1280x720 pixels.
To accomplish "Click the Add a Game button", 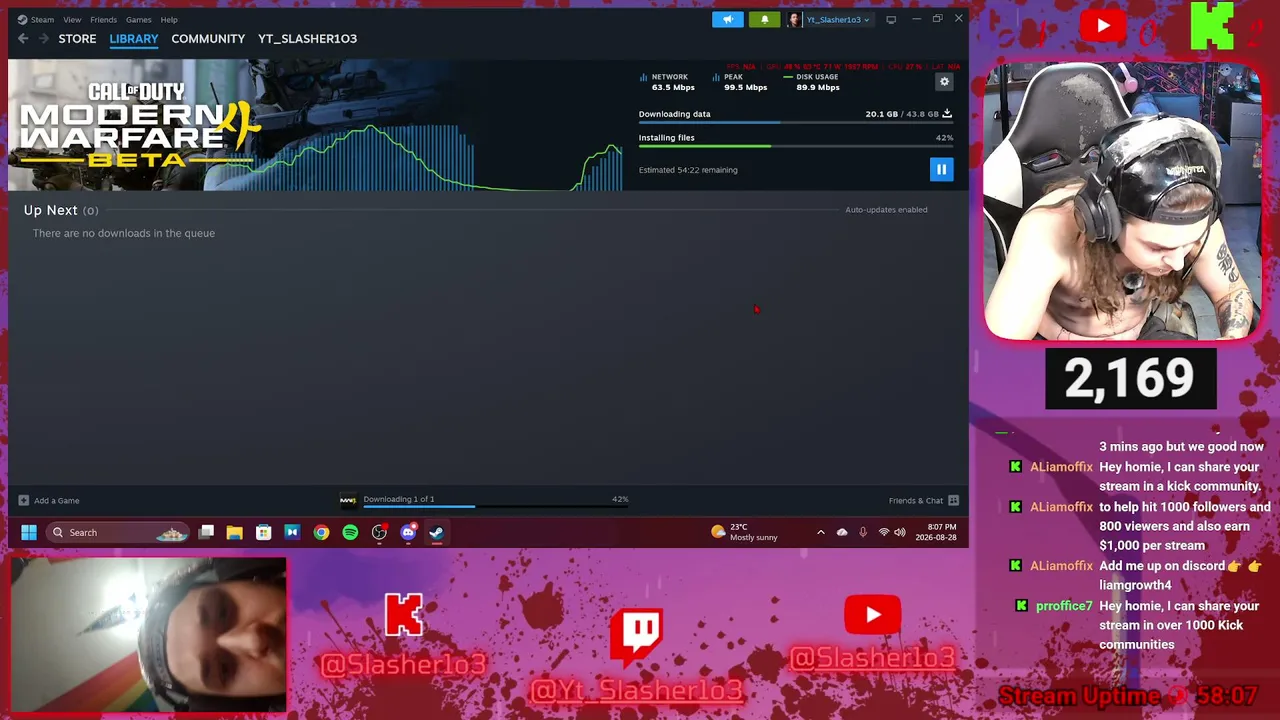I will pyautogui.click(x=49, y=500).
